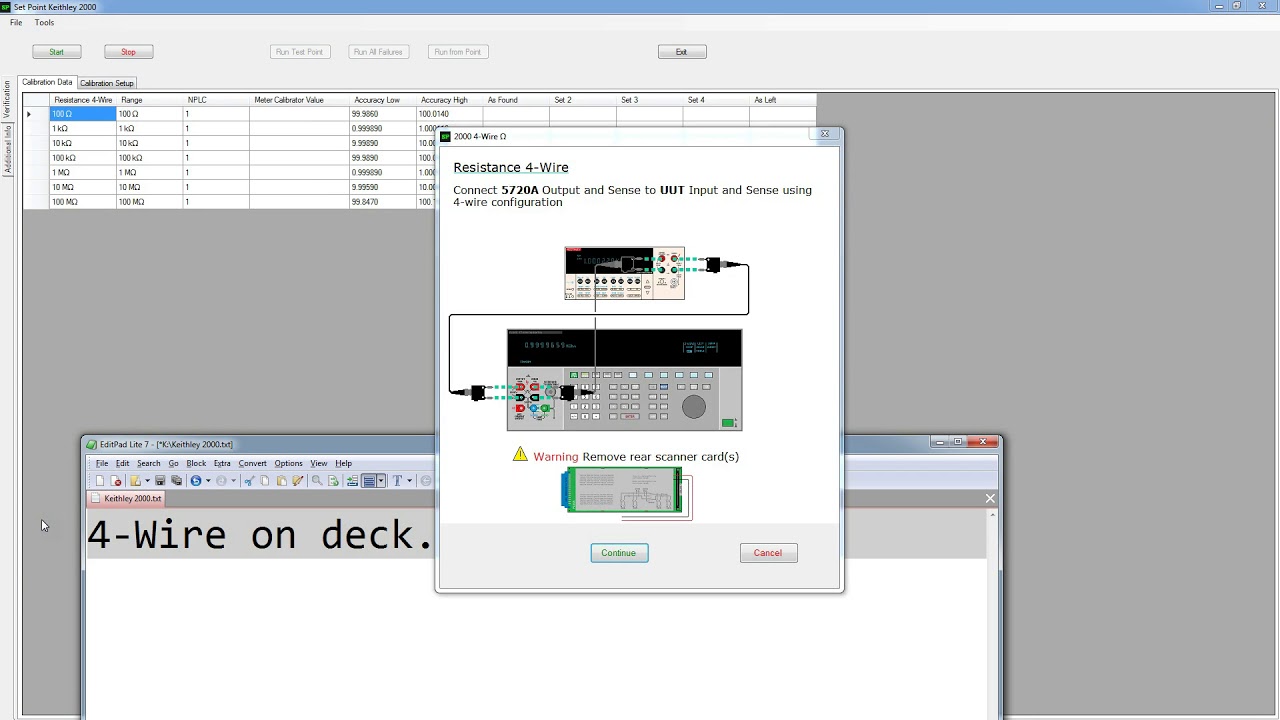Select the Keithley 2000.txt file tab
Viewport: 1280px width, 720px height.
126,498
